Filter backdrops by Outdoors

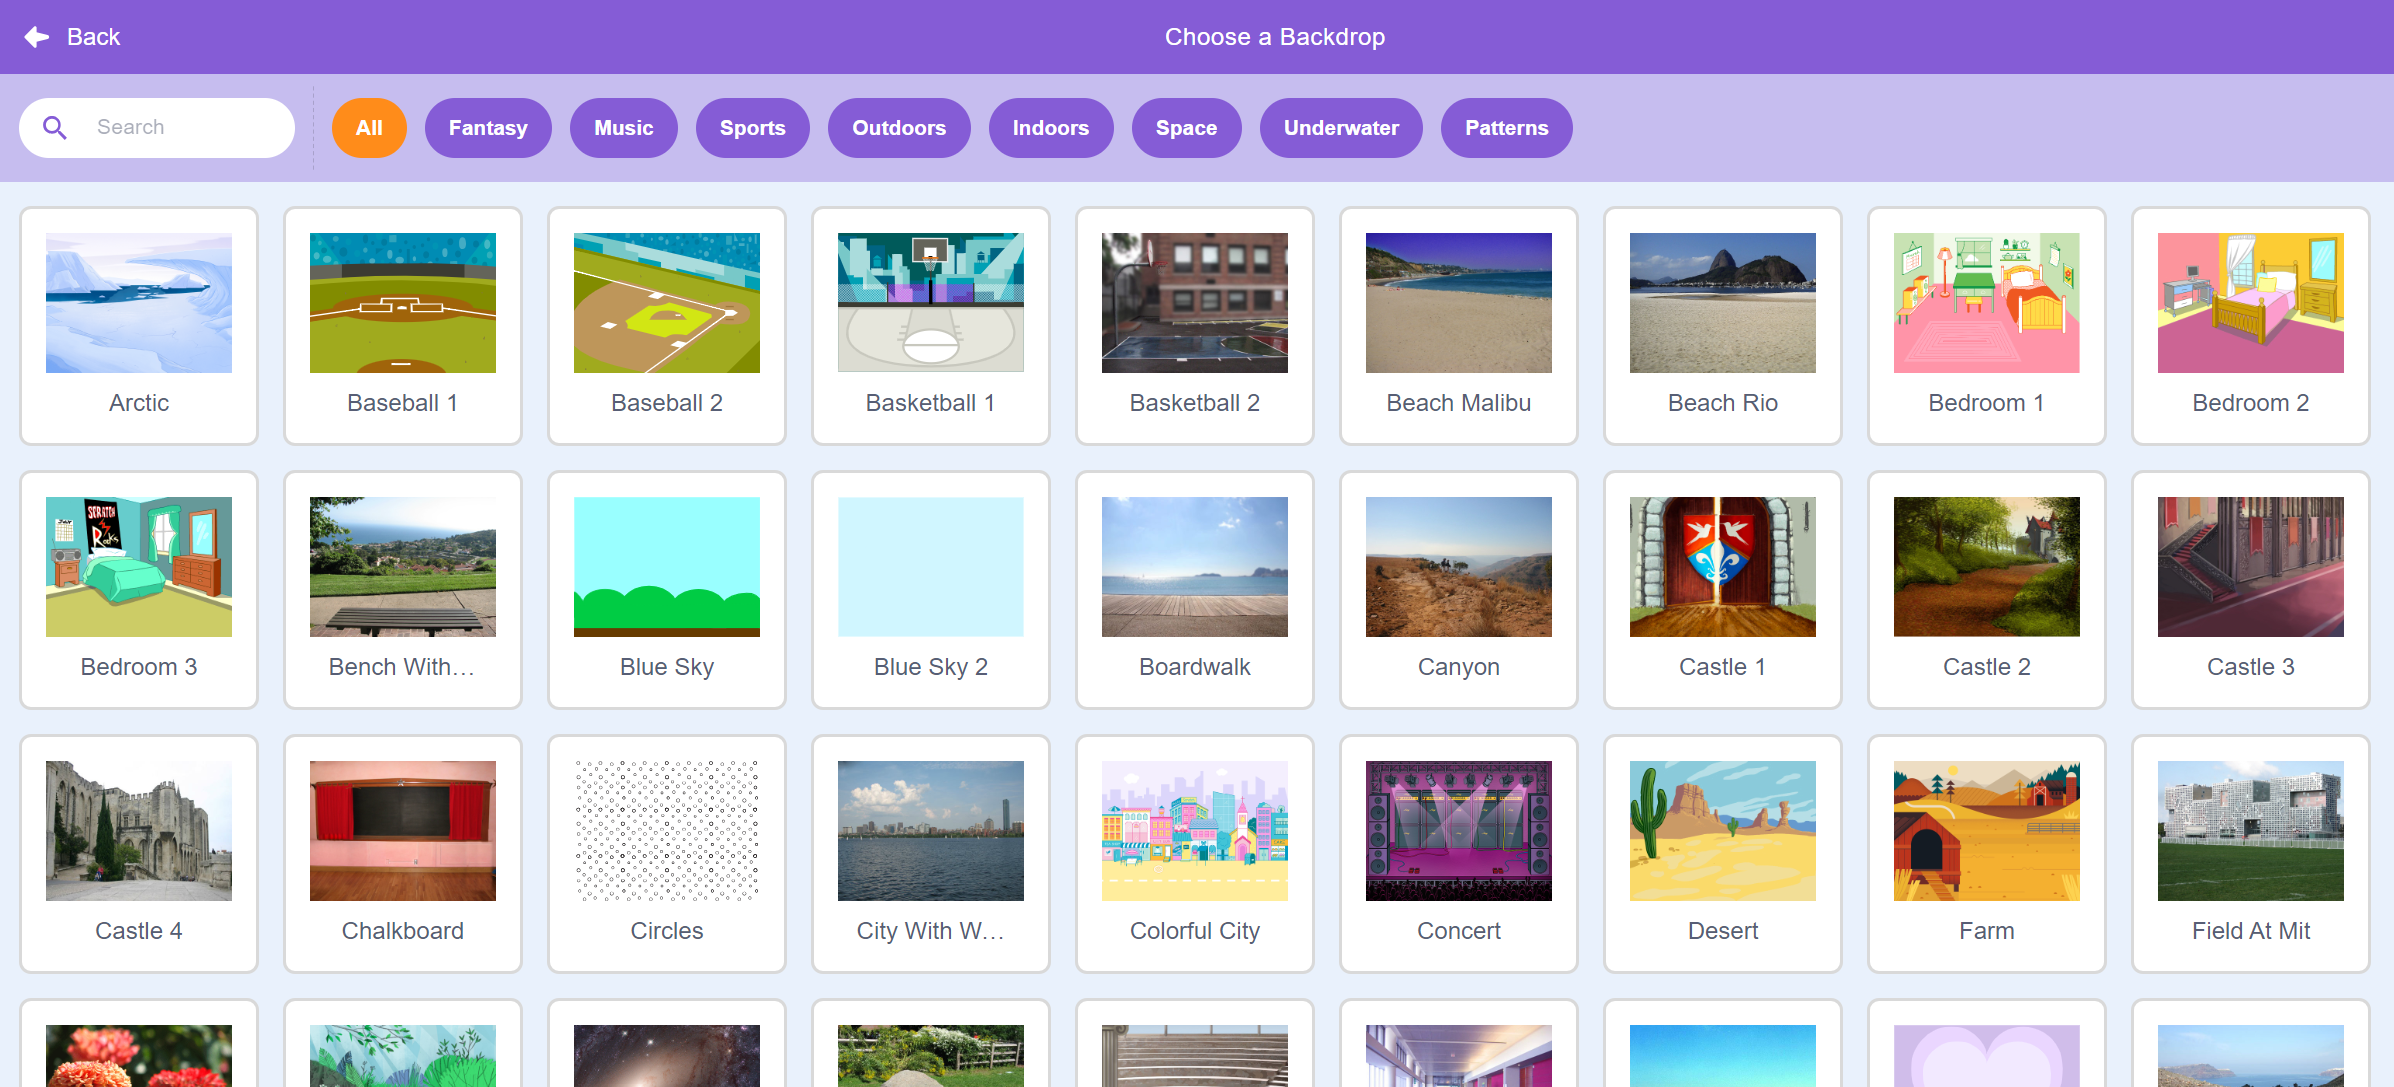coord(899,128)
